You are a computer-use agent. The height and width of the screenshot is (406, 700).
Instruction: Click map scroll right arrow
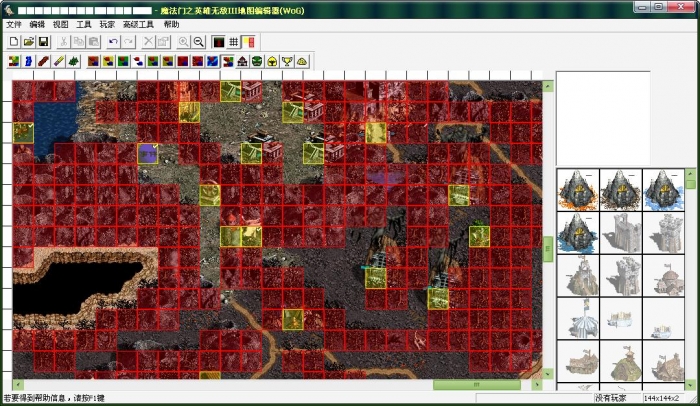pyautogui.click(x=537, y=385)
